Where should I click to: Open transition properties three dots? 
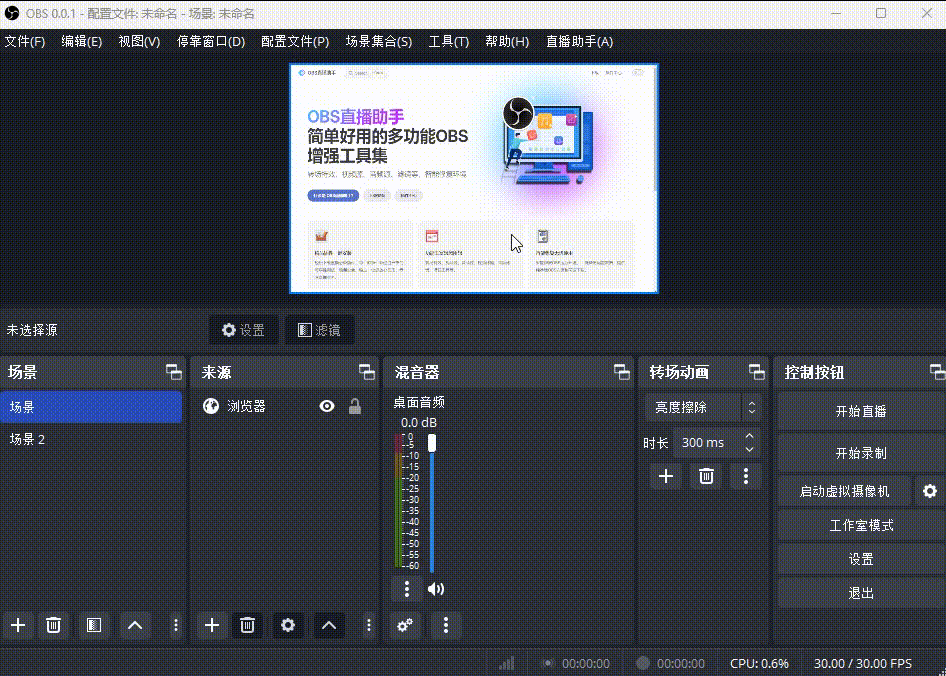click(x=746, y=476)
